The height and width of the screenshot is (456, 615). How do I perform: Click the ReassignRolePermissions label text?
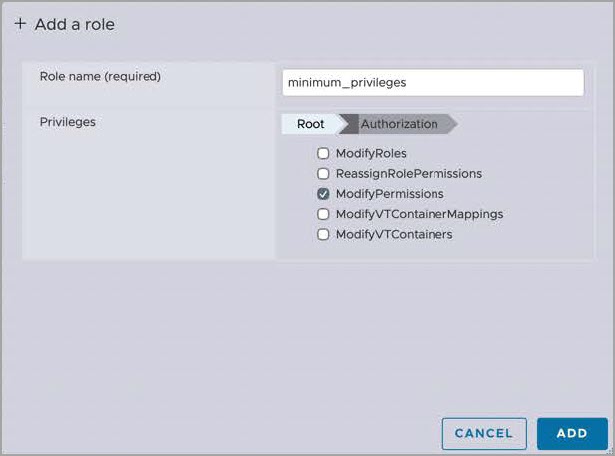[408, 174]
